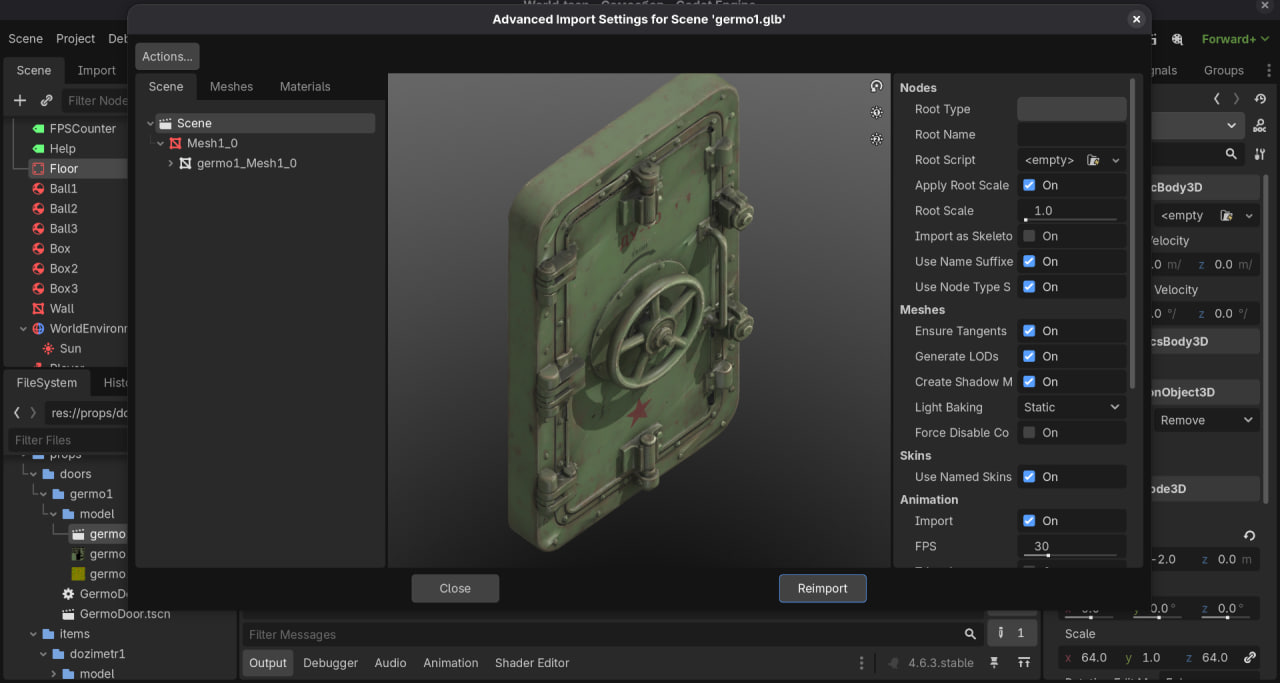Toggle primary light icon in preview
Image resolution: width=1280 pixels, height=683 pixels.
pos(877,113)
